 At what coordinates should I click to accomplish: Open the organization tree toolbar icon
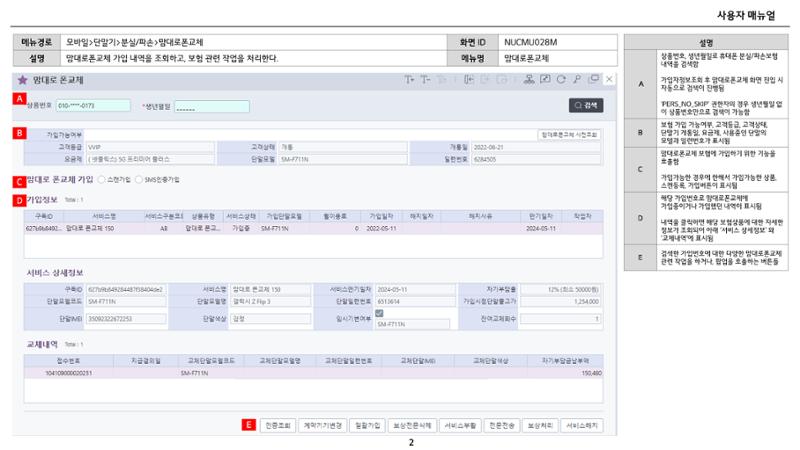point(529,79)
